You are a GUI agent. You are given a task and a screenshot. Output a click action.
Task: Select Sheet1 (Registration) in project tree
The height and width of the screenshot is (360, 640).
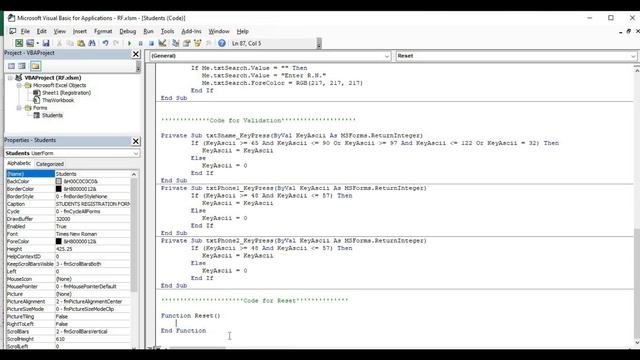pos(66,93)
